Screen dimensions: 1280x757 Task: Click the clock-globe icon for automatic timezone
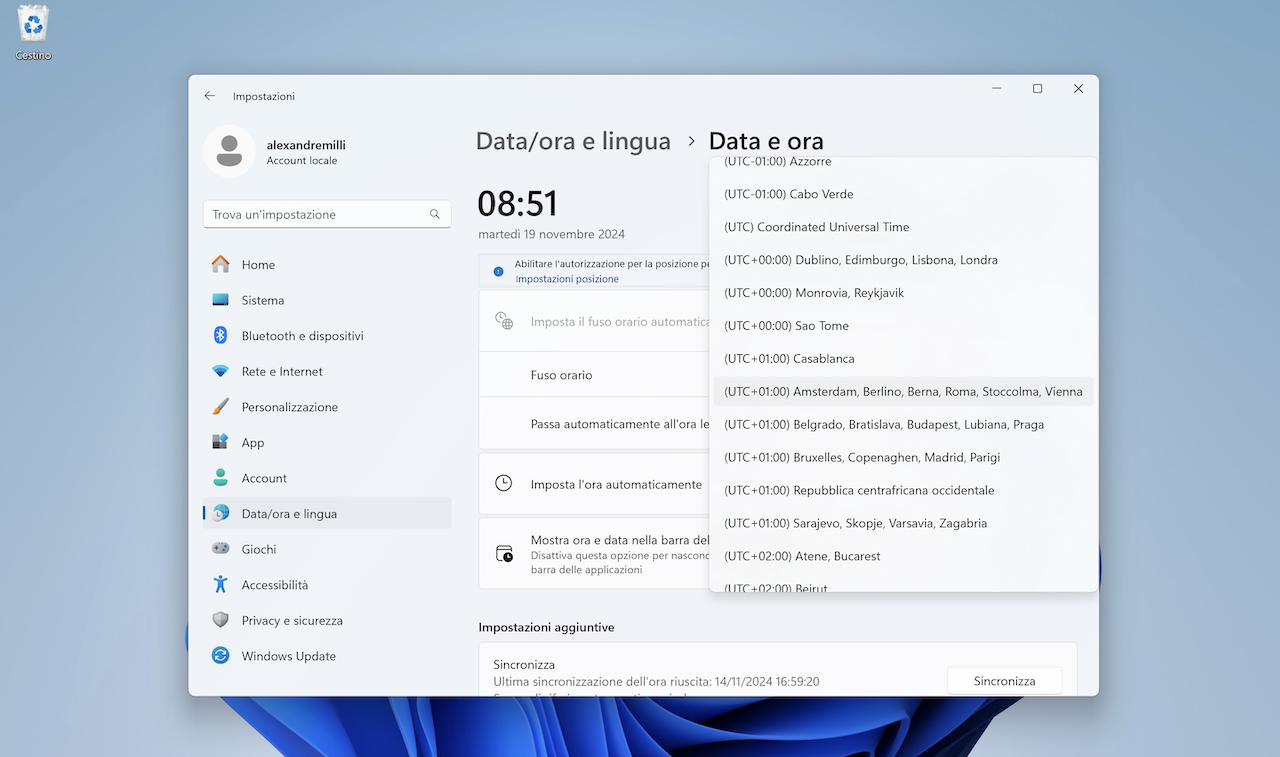pyautogui.click(x=504, y=321)
